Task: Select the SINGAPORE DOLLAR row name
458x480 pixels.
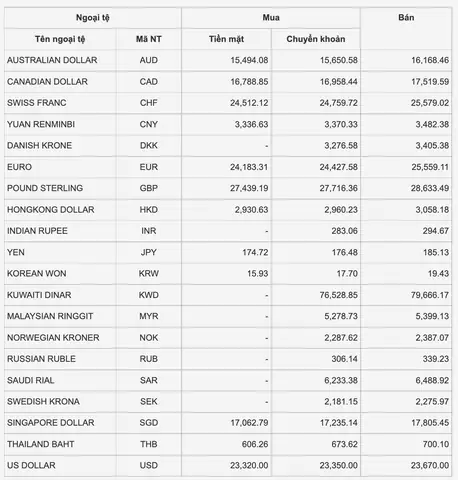Action: (x=51, y=423)
